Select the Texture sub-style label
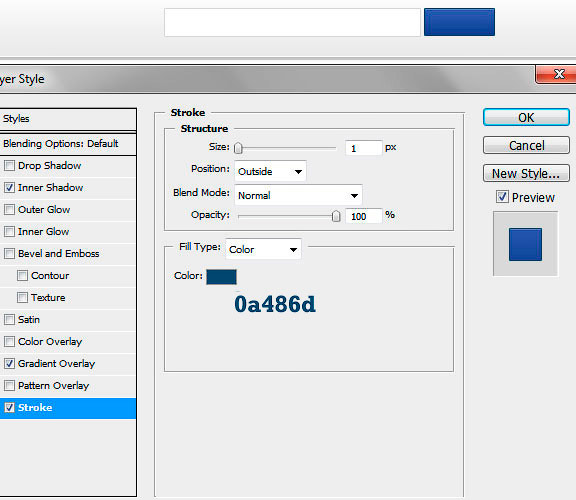Screen dimensions: 576x500 [48, 298]
